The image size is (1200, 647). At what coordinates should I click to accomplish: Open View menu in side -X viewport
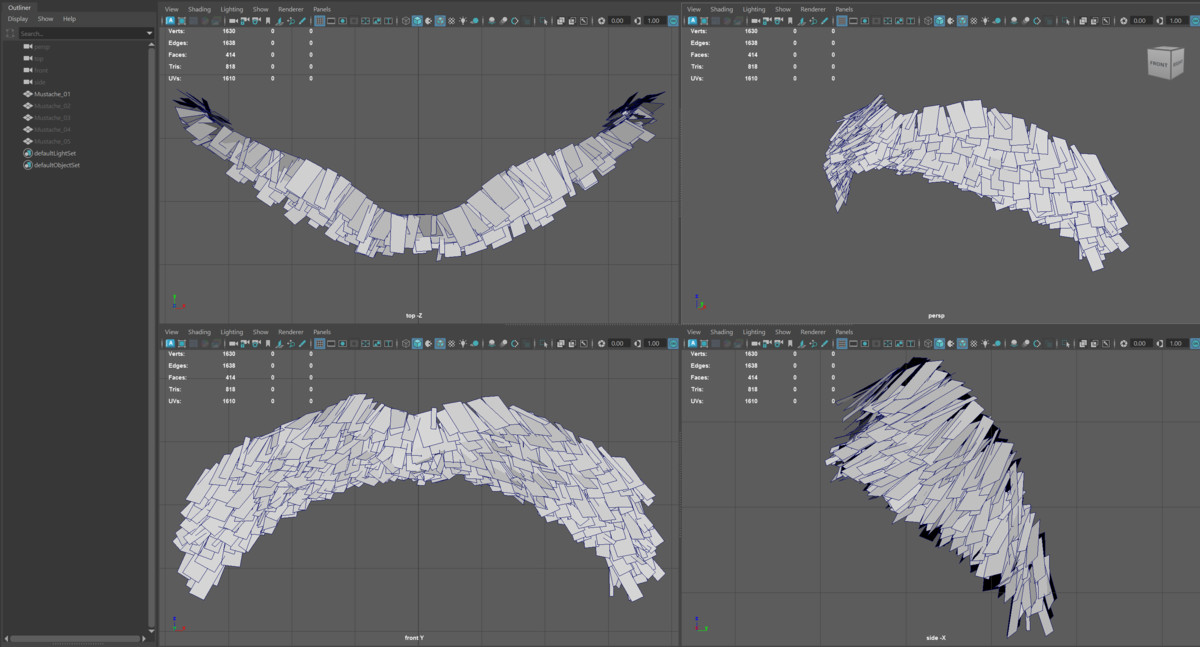pos(693,331)
